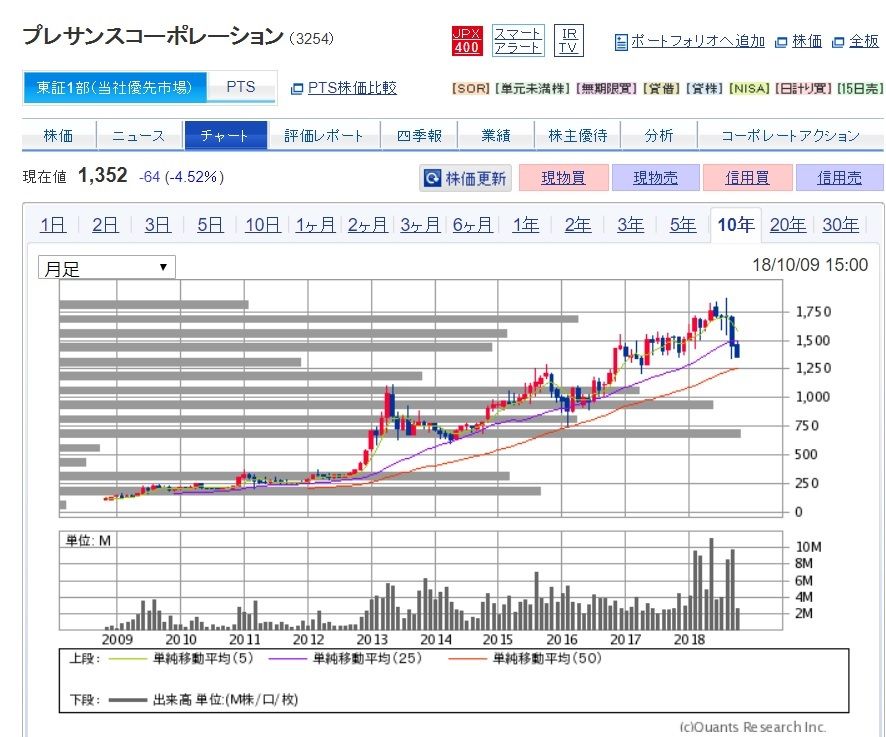Select the 3ヶ月 chart range
Screen dimensions: 886x737
[x=420, y=225]
